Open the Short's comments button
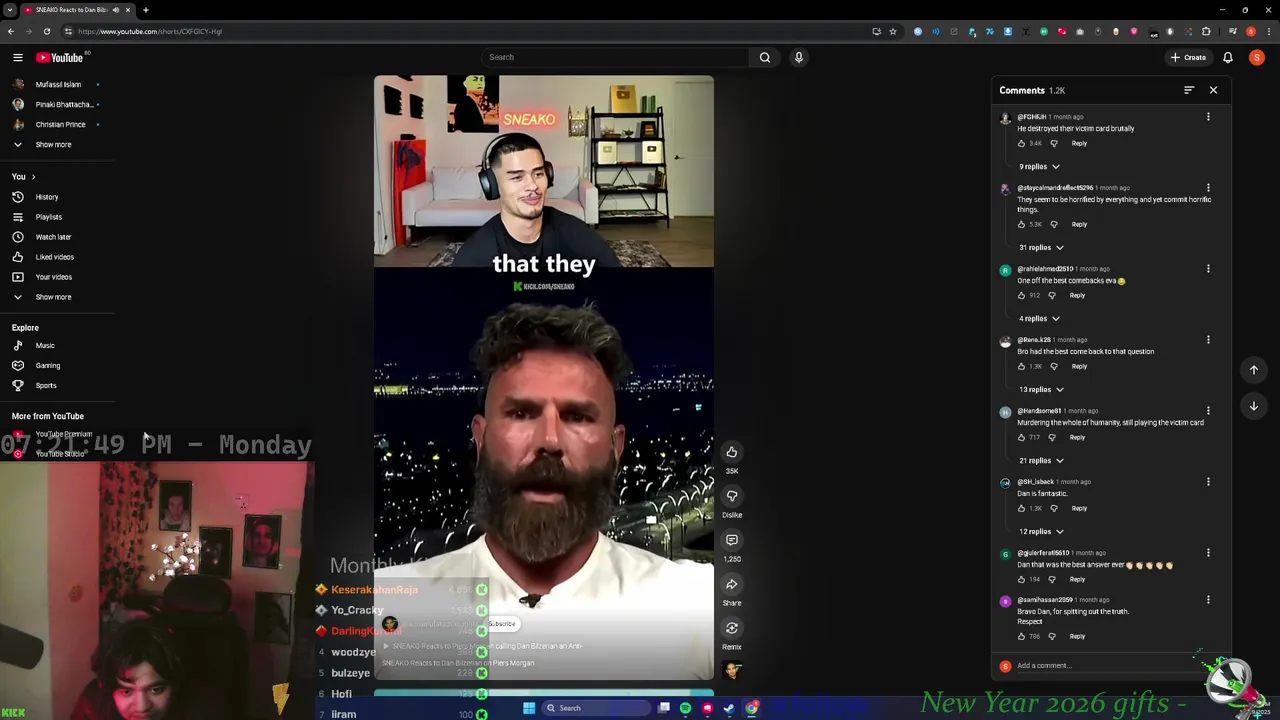 [x=732, y=540]
